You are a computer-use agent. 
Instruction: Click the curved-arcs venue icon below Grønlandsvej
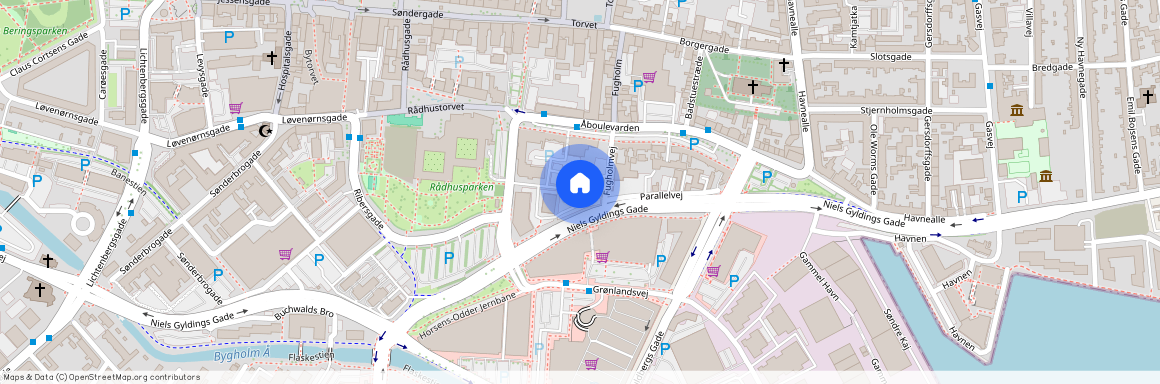pos(585,318)
